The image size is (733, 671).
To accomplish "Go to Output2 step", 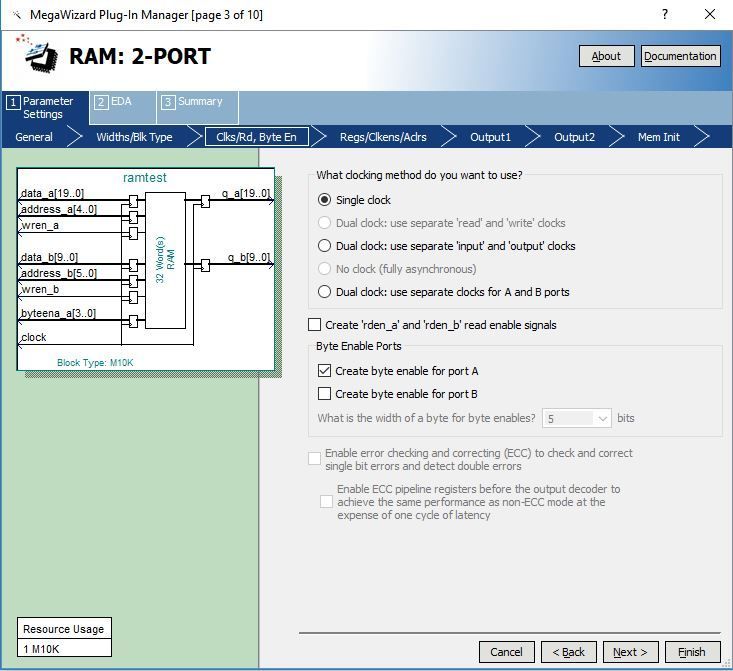I will point(575,137).
